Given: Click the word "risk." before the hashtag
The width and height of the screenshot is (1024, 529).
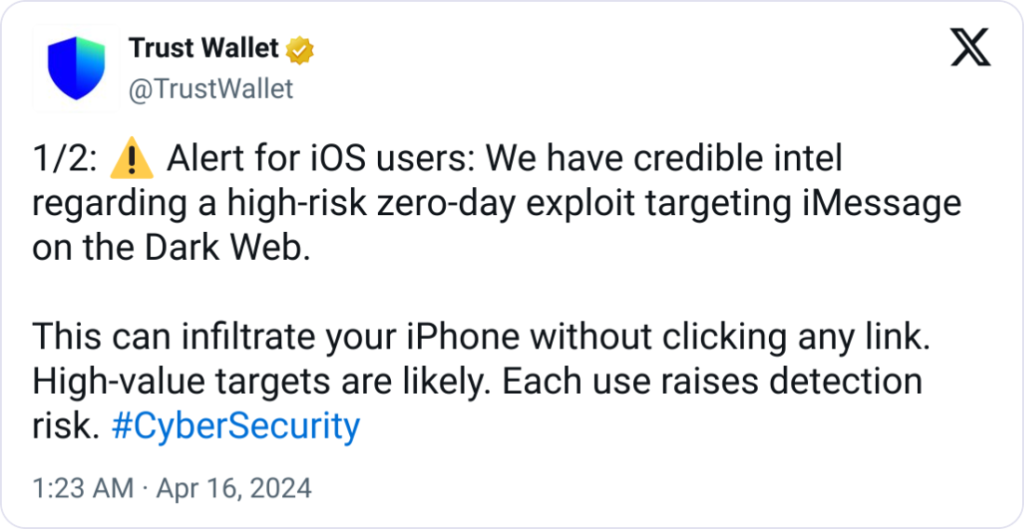Looking at the screenshot, I should [x=65, y=427].
